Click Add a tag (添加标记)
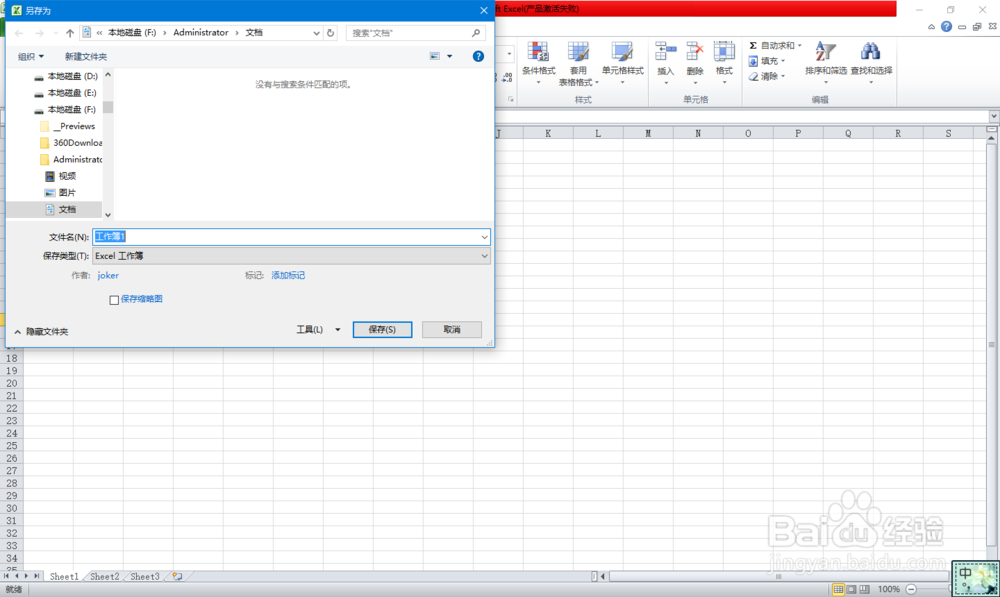1000x597 pixels. pyautogui.click(x=288, y=275)
